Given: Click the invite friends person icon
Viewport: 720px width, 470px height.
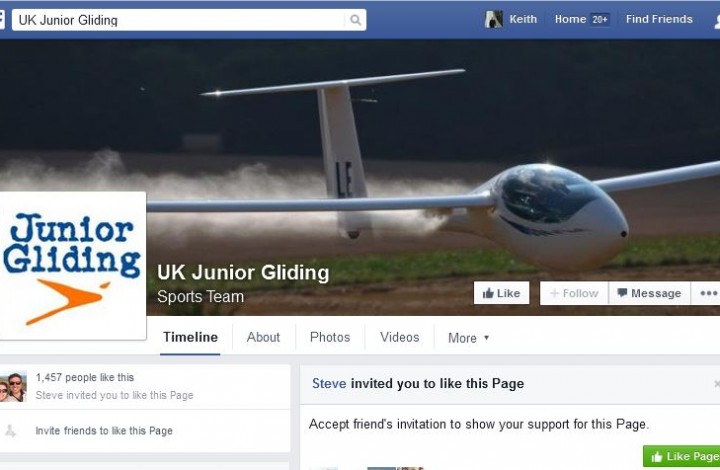Looking at the screenshot, I should pyautogui.click(x=10, y=431).
